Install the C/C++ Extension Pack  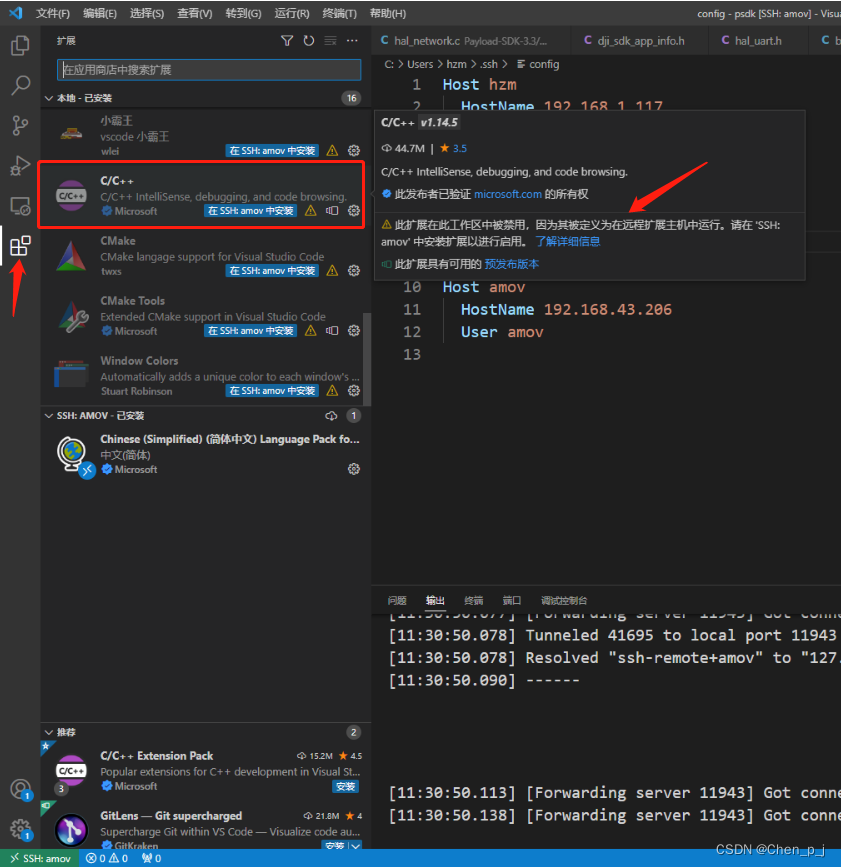click(346, 786)
